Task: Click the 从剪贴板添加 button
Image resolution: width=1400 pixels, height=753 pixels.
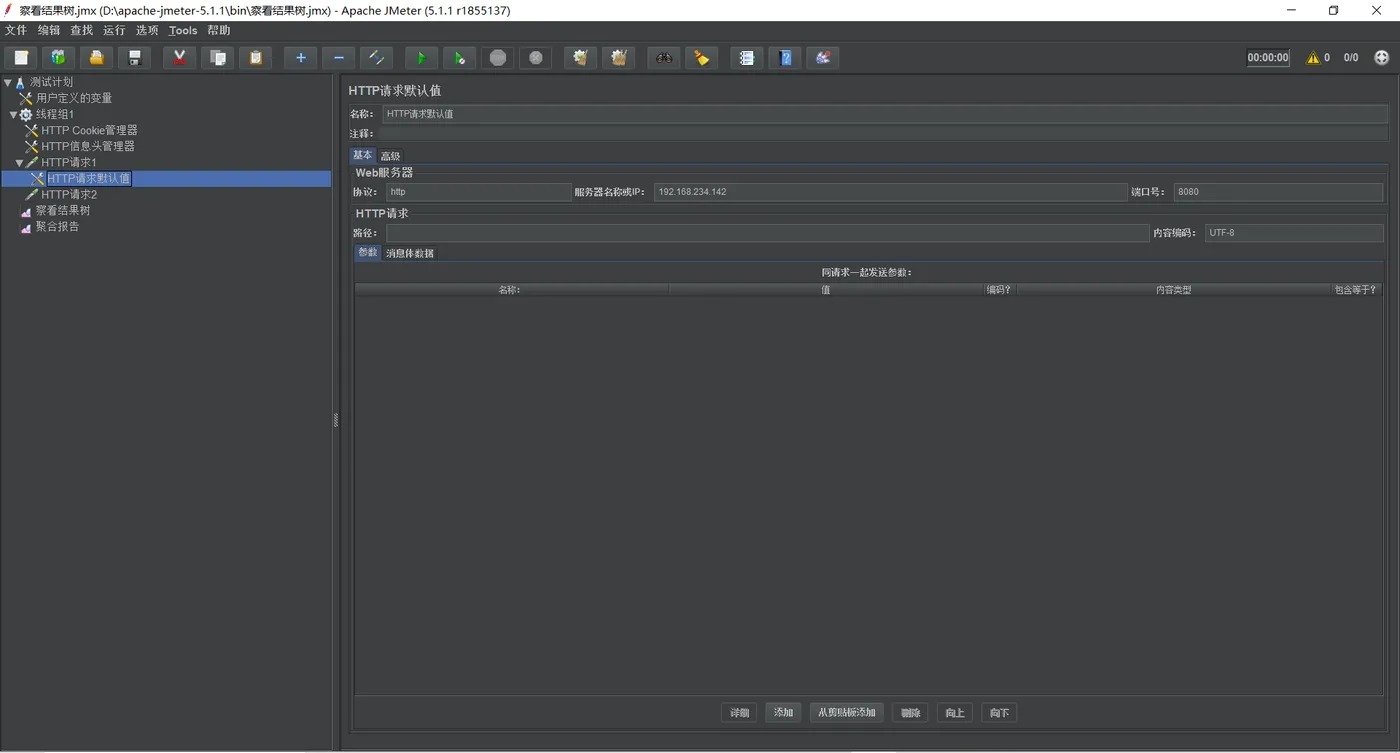Action: [847, 713]
